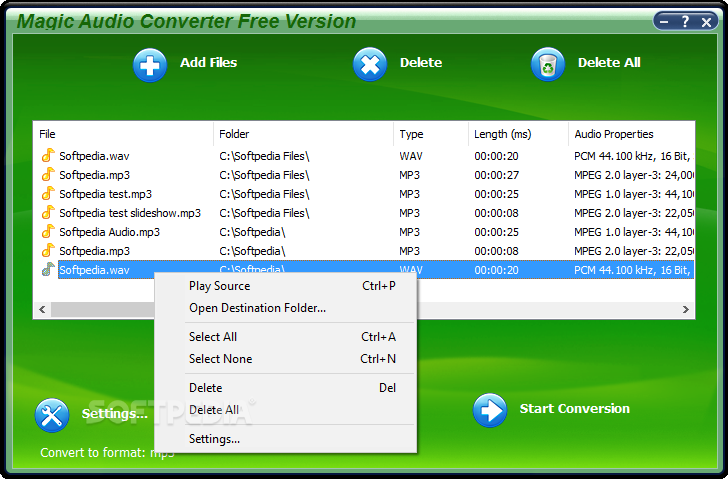Click the music note icon of Softpedia test.mp3
The image size is (728, 479).
[x=48, y=194]
